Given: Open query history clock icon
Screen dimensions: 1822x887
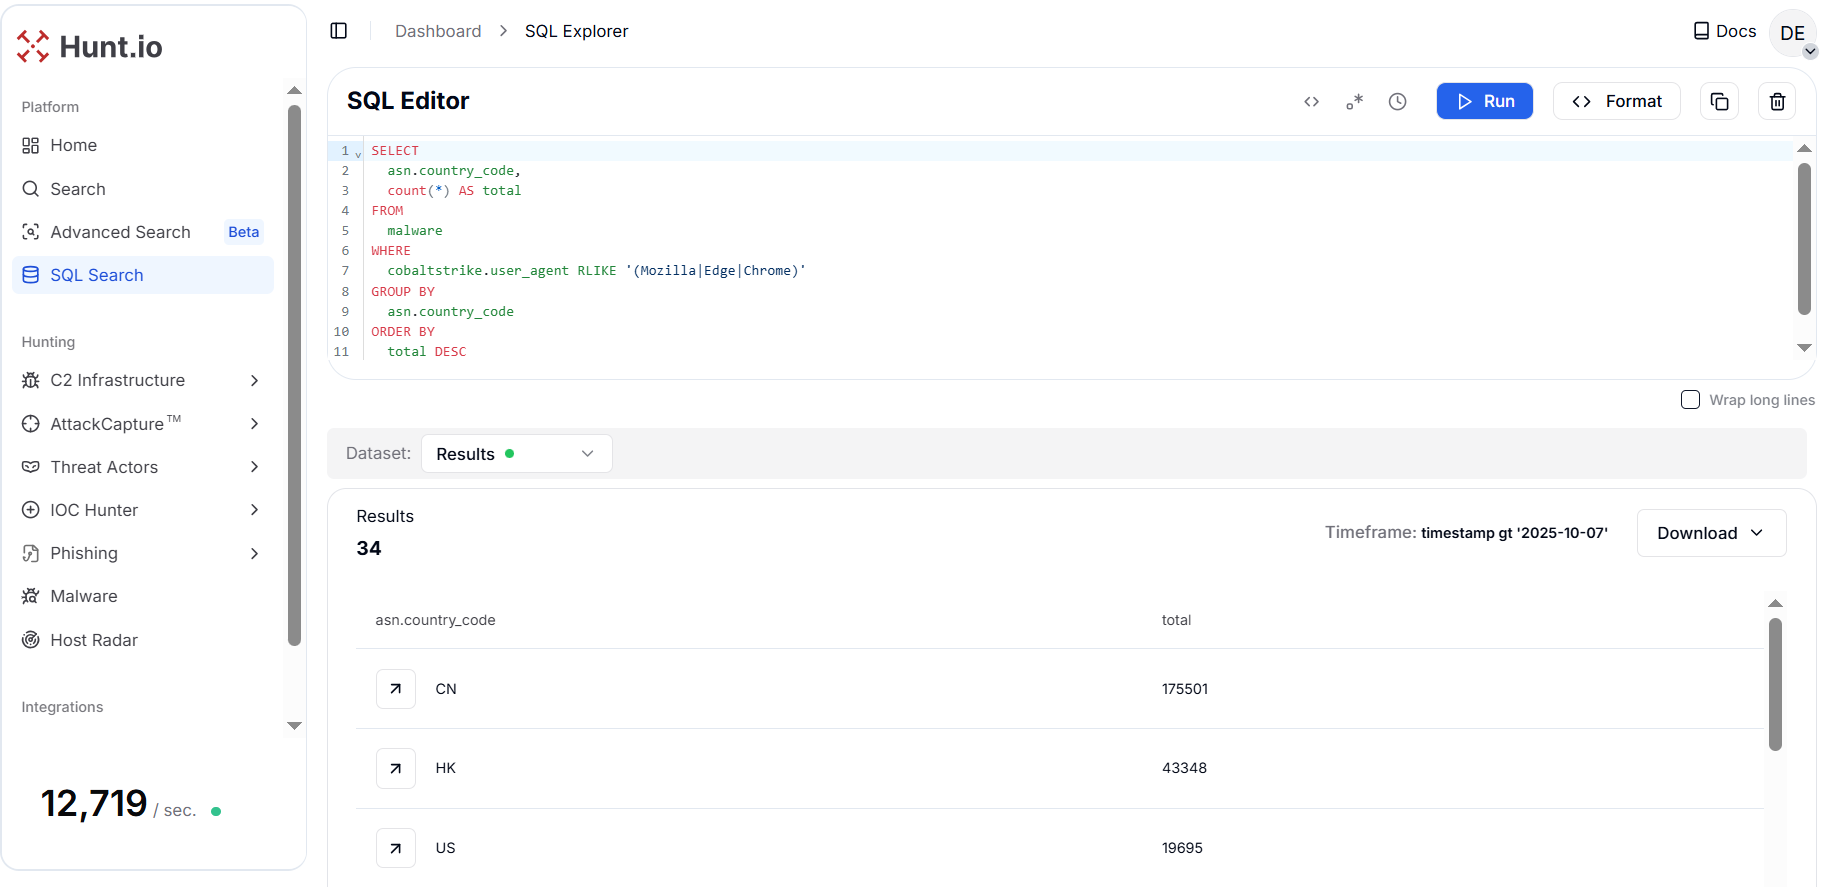Looking at the screenshot, I should (1398, 101).
